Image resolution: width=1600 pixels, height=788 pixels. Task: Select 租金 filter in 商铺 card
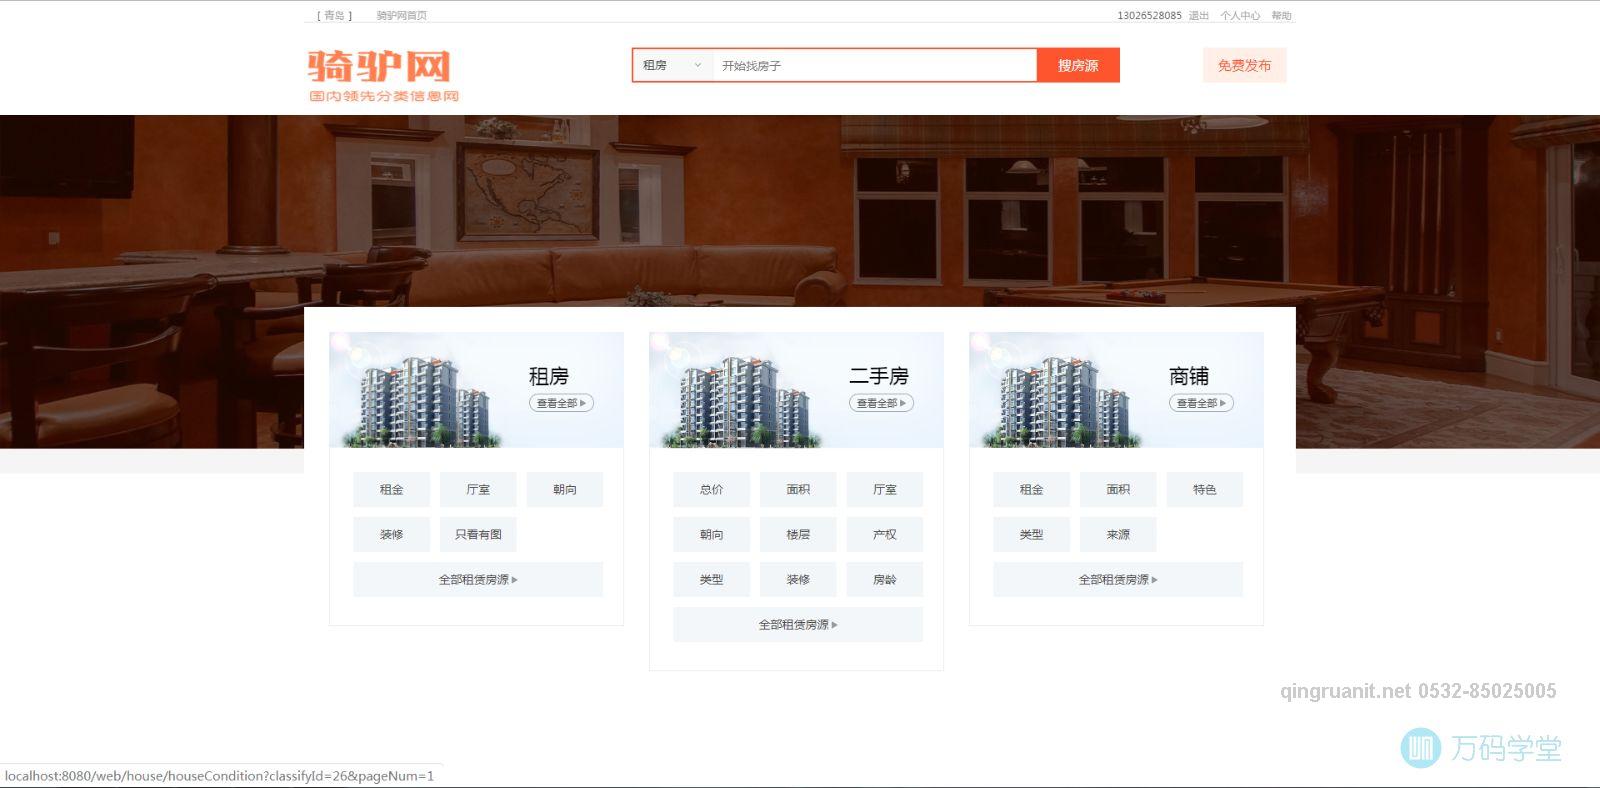1032,489
